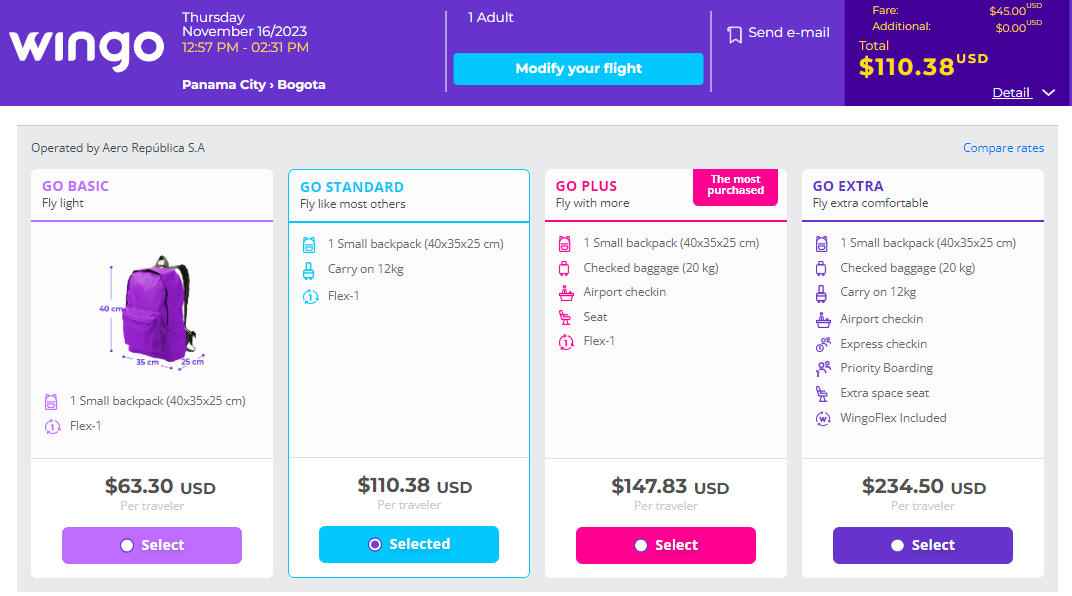The height and width of the screenshot is (596, 1072).
Task: Click the Carry on 12kg icon in Go Standard
Action: [x=309, y=271]
